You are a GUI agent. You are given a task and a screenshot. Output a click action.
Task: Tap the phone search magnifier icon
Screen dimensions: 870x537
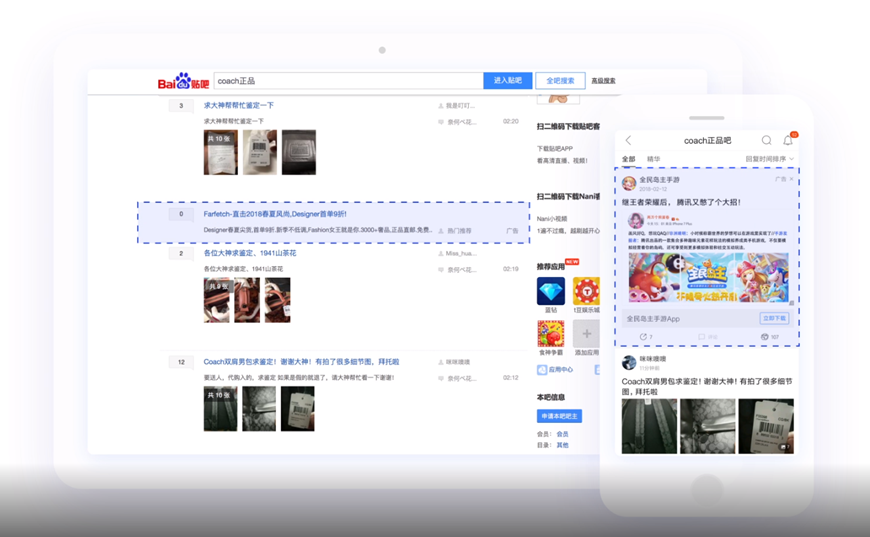click(x=766, y=140)
